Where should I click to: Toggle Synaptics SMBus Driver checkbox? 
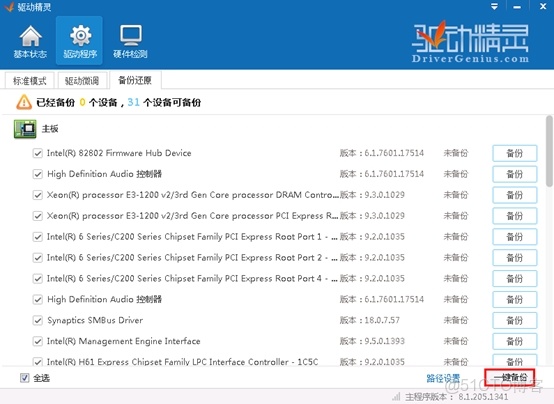tap(38, 320)
